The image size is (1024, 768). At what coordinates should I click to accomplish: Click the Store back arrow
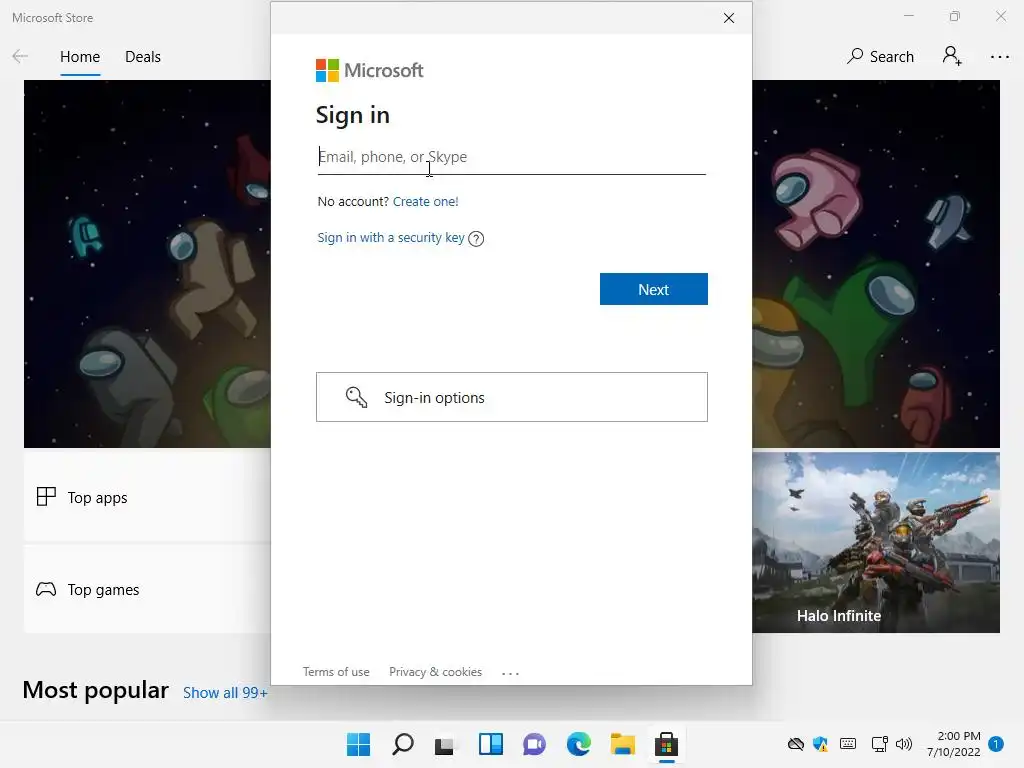(20, 57)
